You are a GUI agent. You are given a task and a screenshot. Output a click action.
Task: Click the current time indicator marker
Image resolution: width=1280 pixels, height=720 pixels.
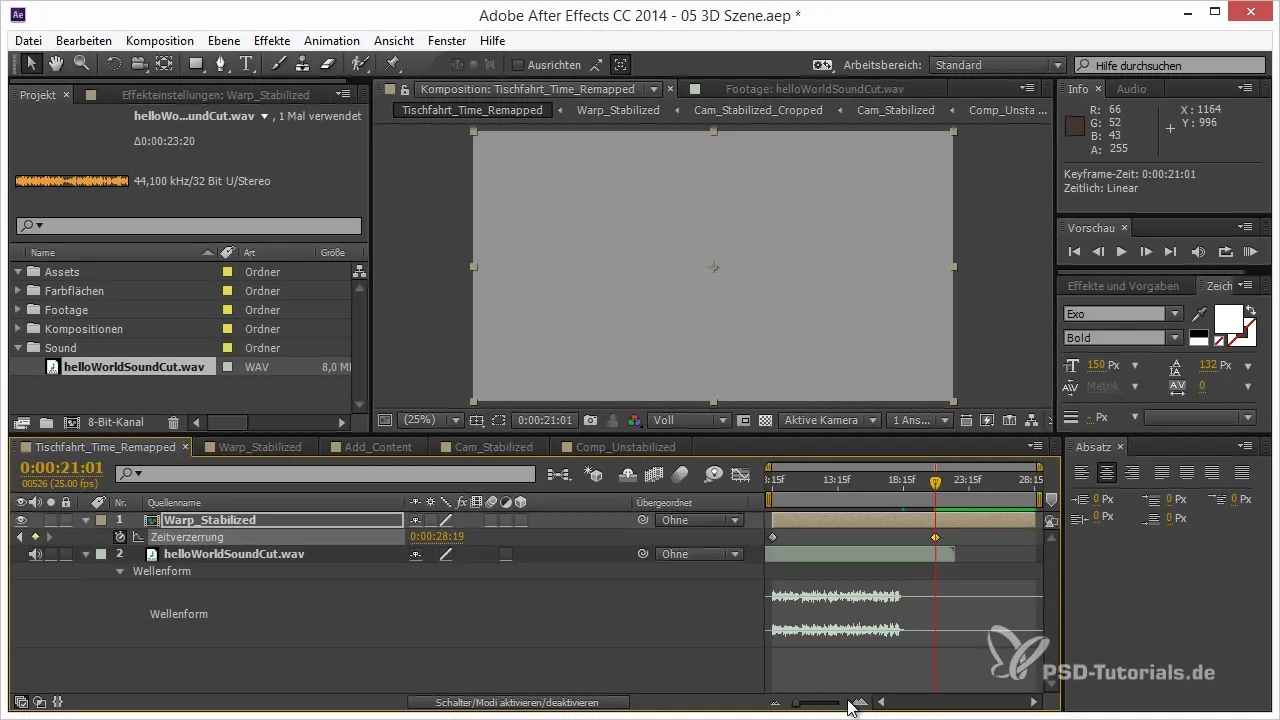click(x=935, y=482)
